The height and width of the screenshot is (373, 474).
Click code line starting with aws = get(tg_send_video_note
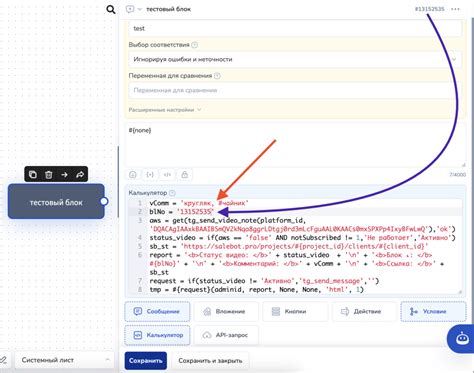302,225
